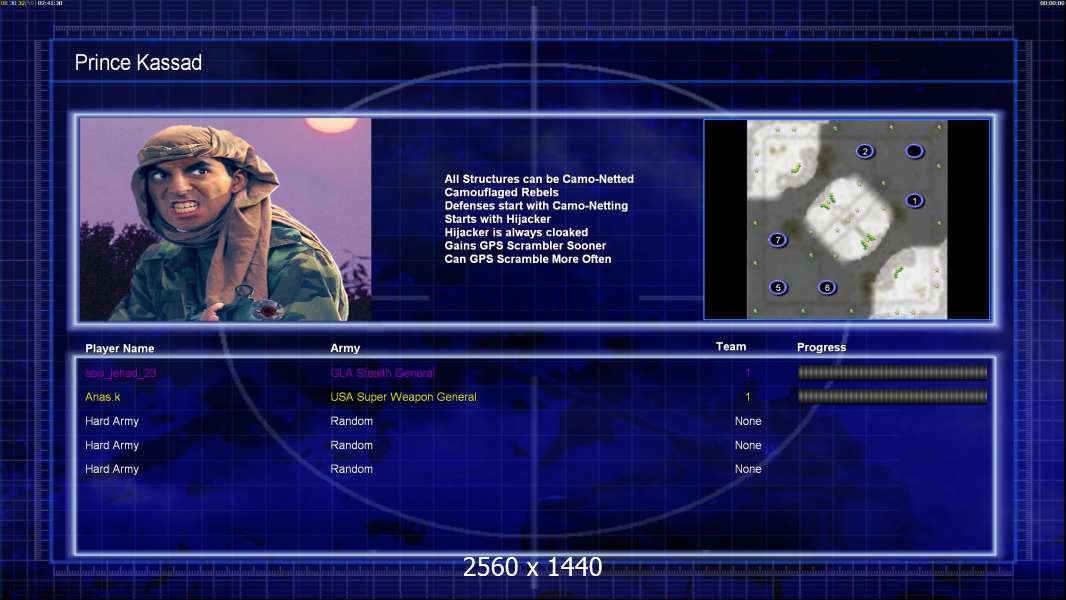
Task: Click the "Team" column header
Action: point(731,347)
